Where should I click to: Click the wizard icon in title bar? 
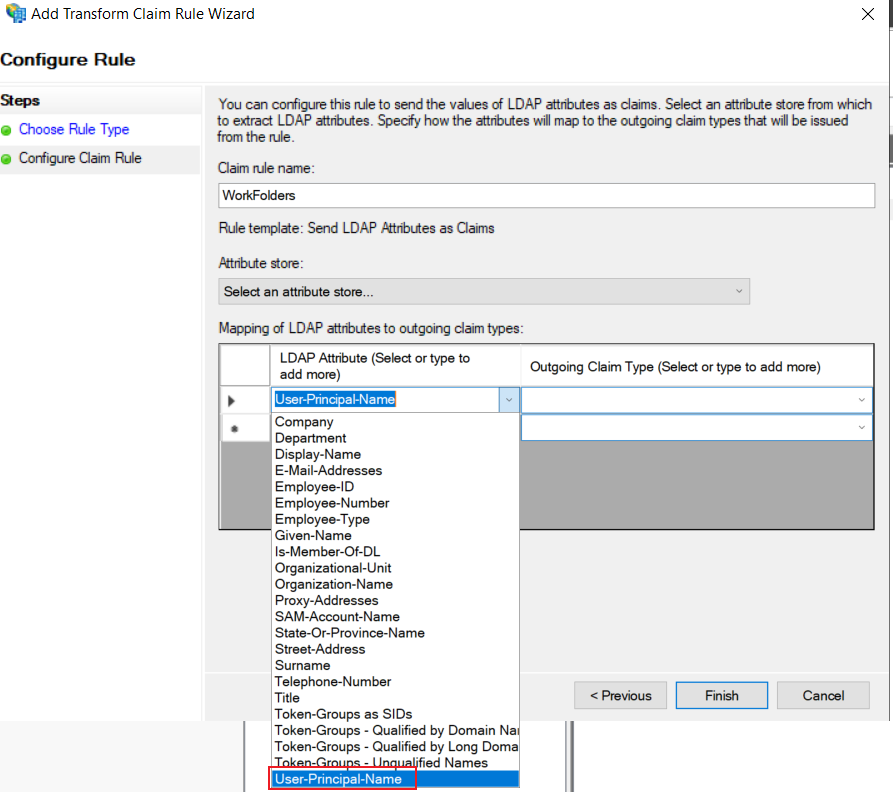click(15, 13)
